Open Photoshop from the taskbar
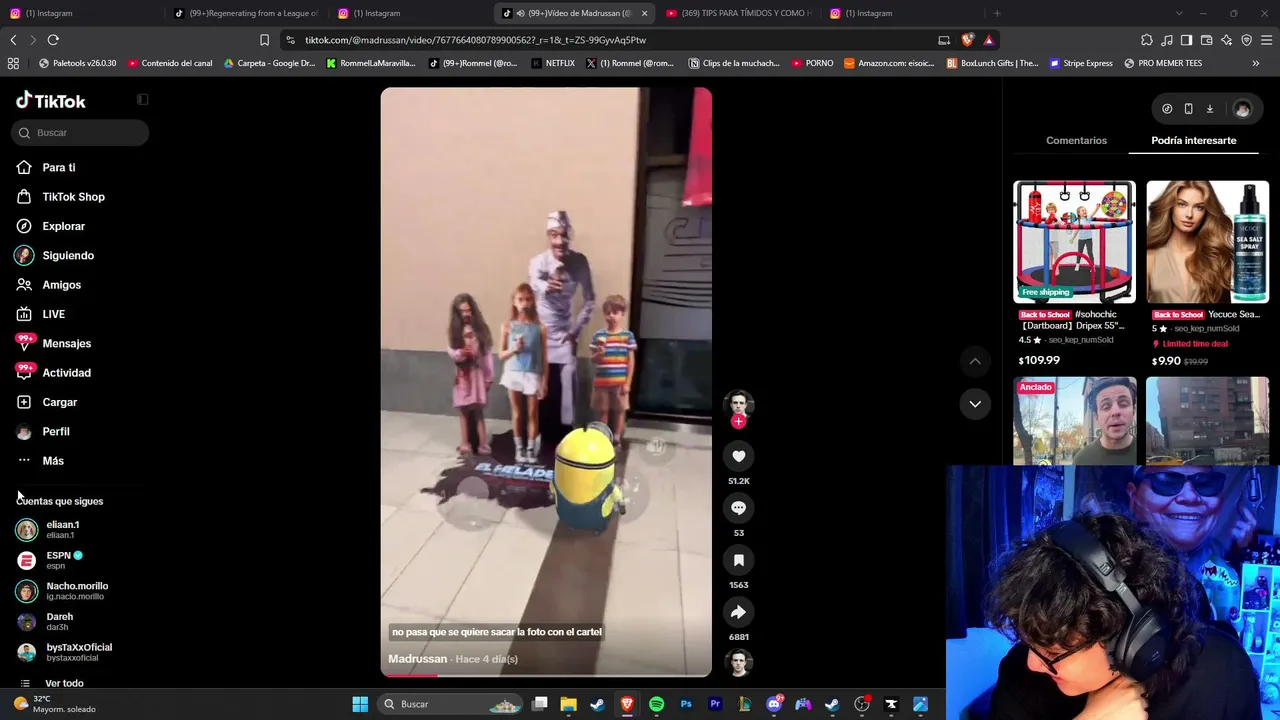This screenshot has width=1280, height=720. (x=686, y=704)
